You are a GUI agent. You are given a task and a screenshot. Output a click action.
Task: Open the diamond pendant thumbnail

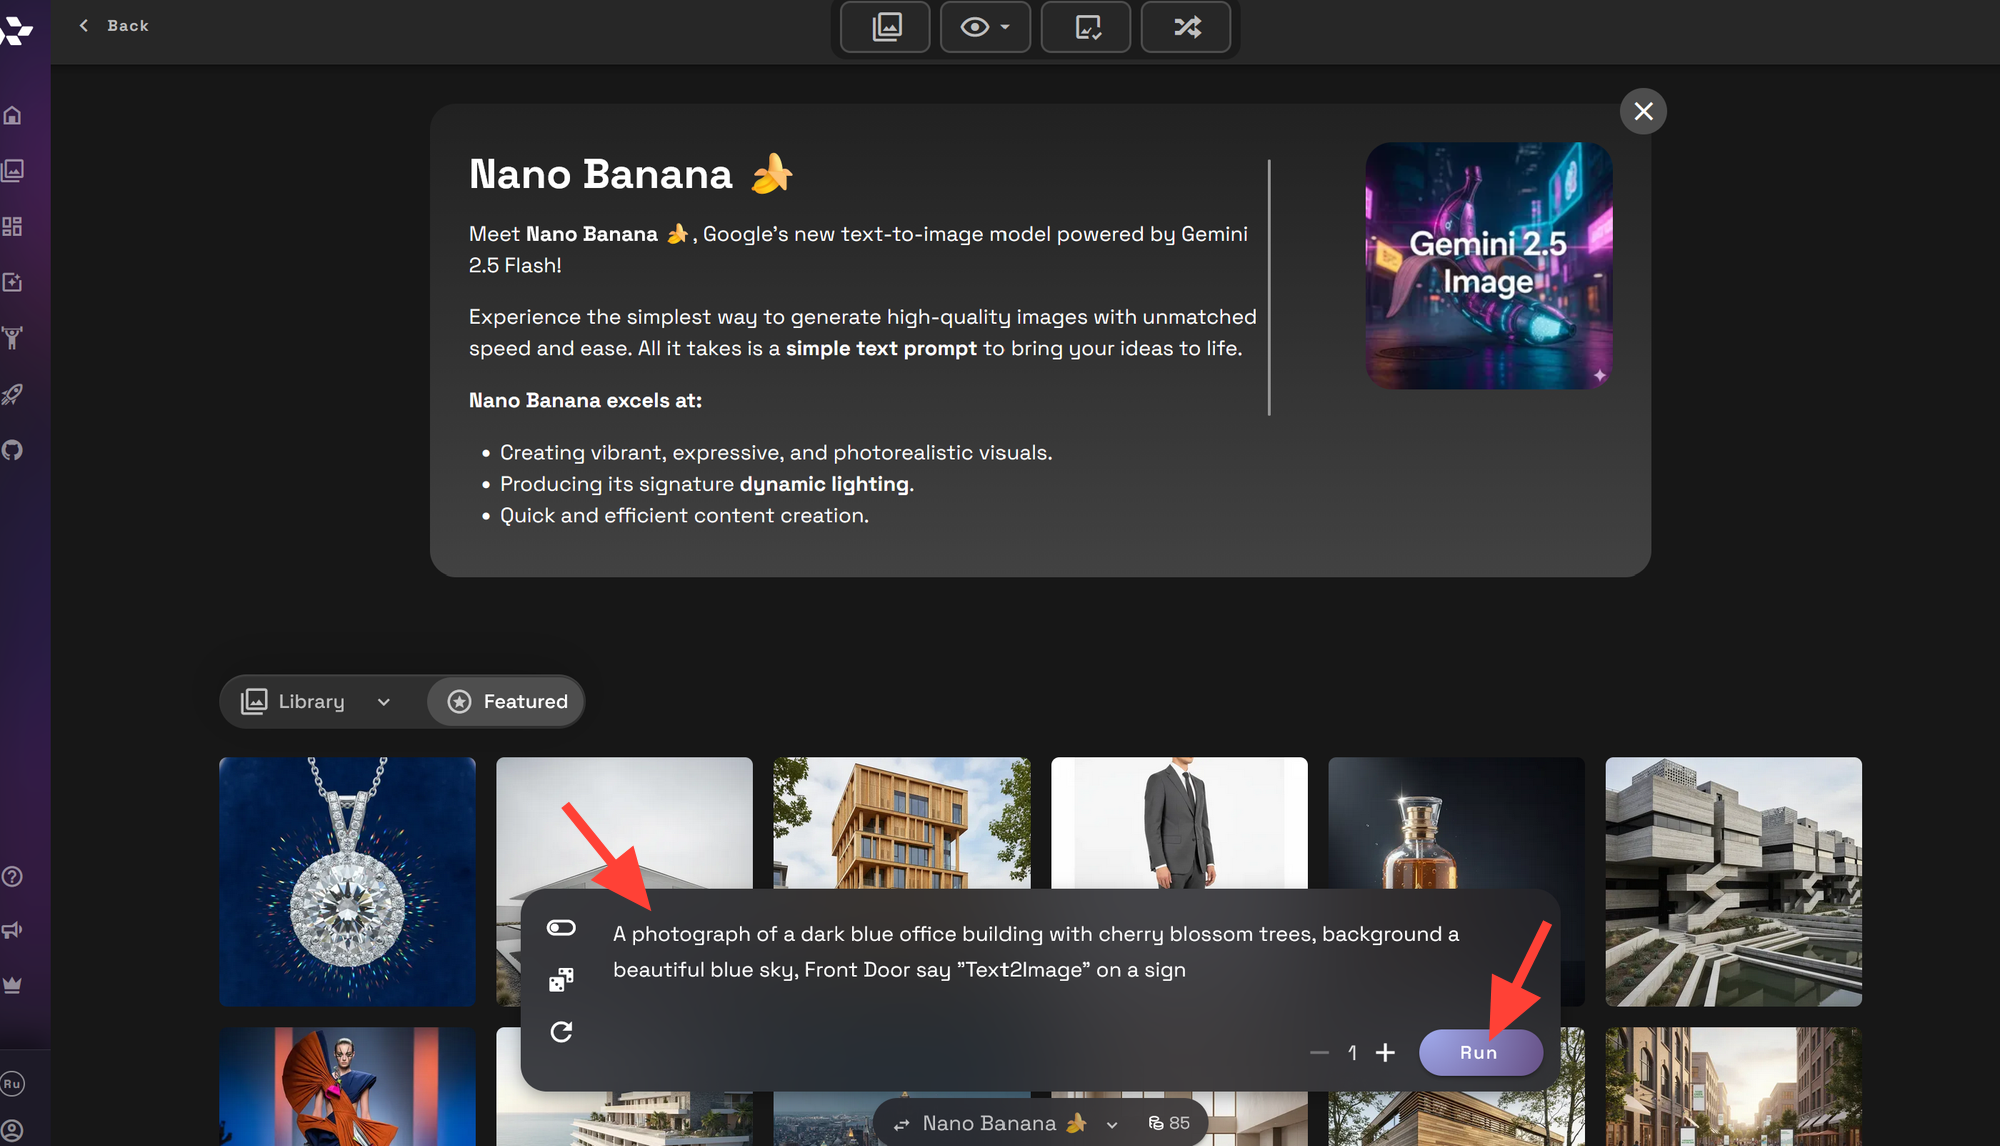(x=347, y=880)
